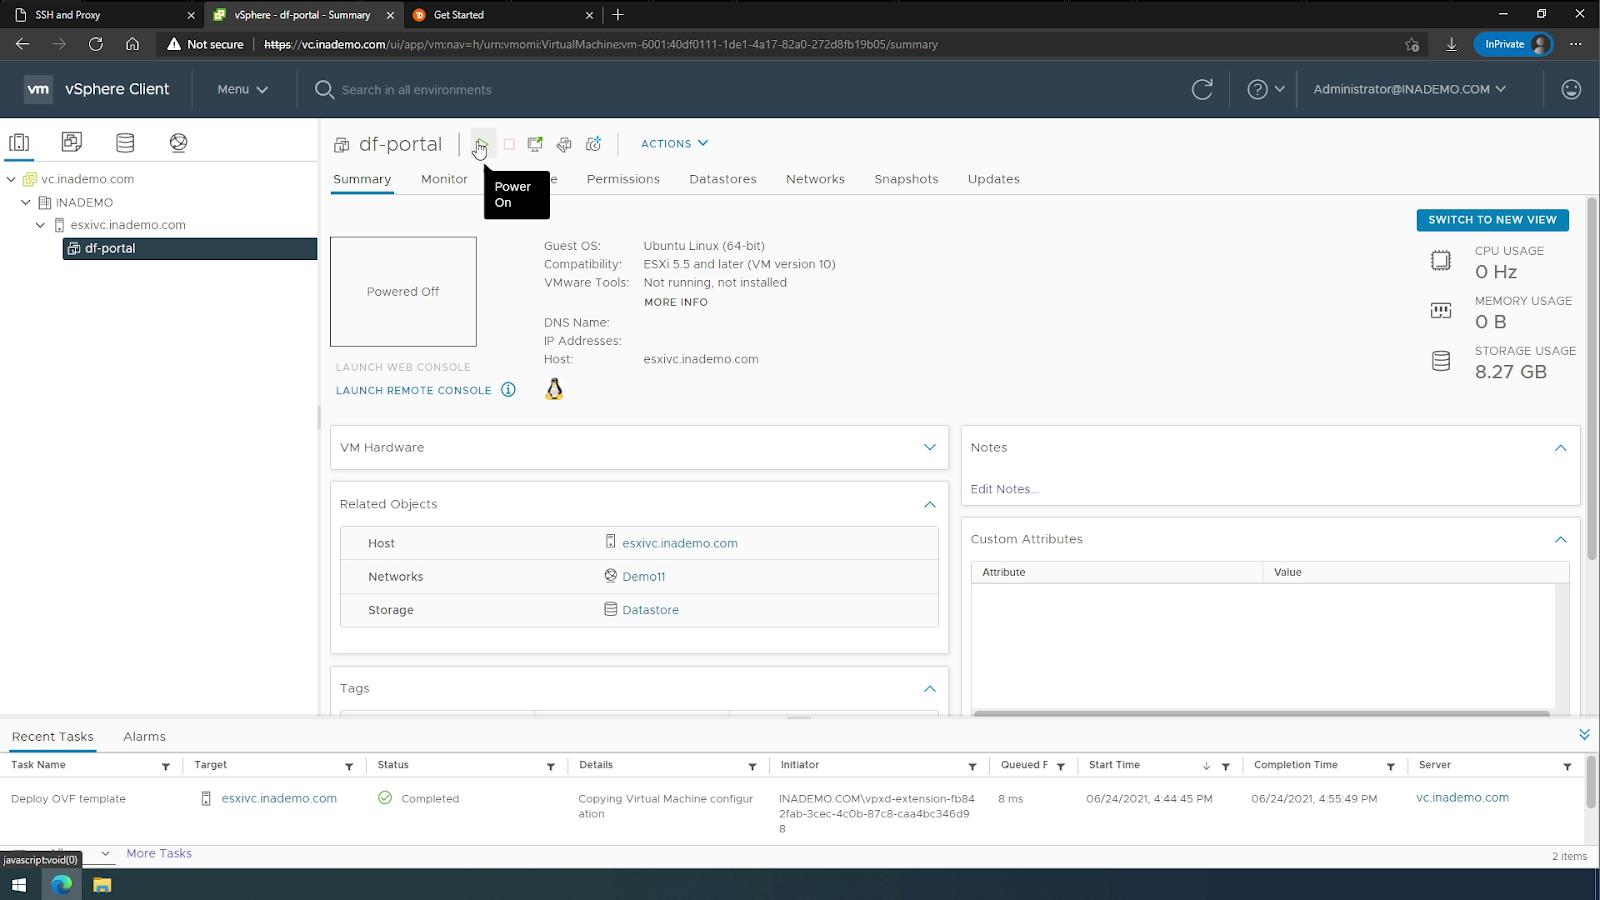Switch to the Get Started browser tab
The height and width of the screenshot is (900, 1600).
click(x=502, y=15)
